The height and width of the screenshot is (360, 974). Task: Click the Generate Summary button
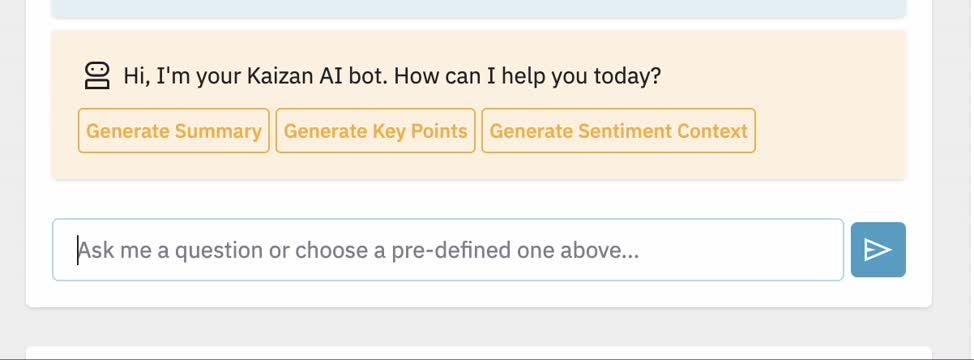[x=173, y=130]
